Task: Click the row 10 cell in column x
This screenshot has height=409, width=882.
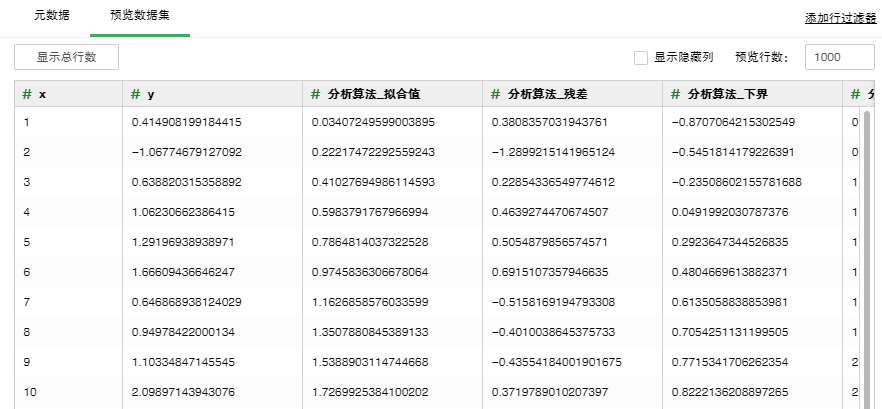Action: click(x=30, y=392)
